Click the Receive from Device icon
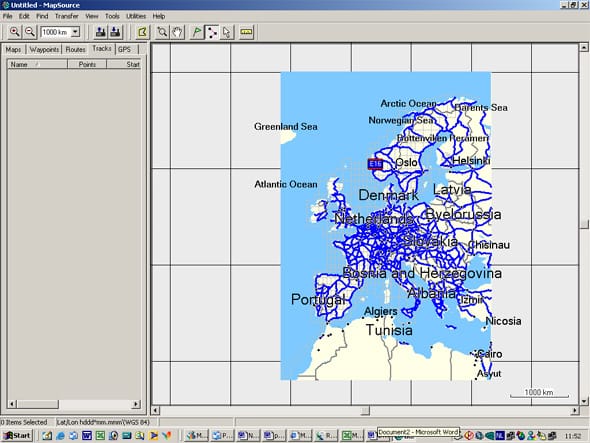This screenshot has height=443, width=590. 116,32
